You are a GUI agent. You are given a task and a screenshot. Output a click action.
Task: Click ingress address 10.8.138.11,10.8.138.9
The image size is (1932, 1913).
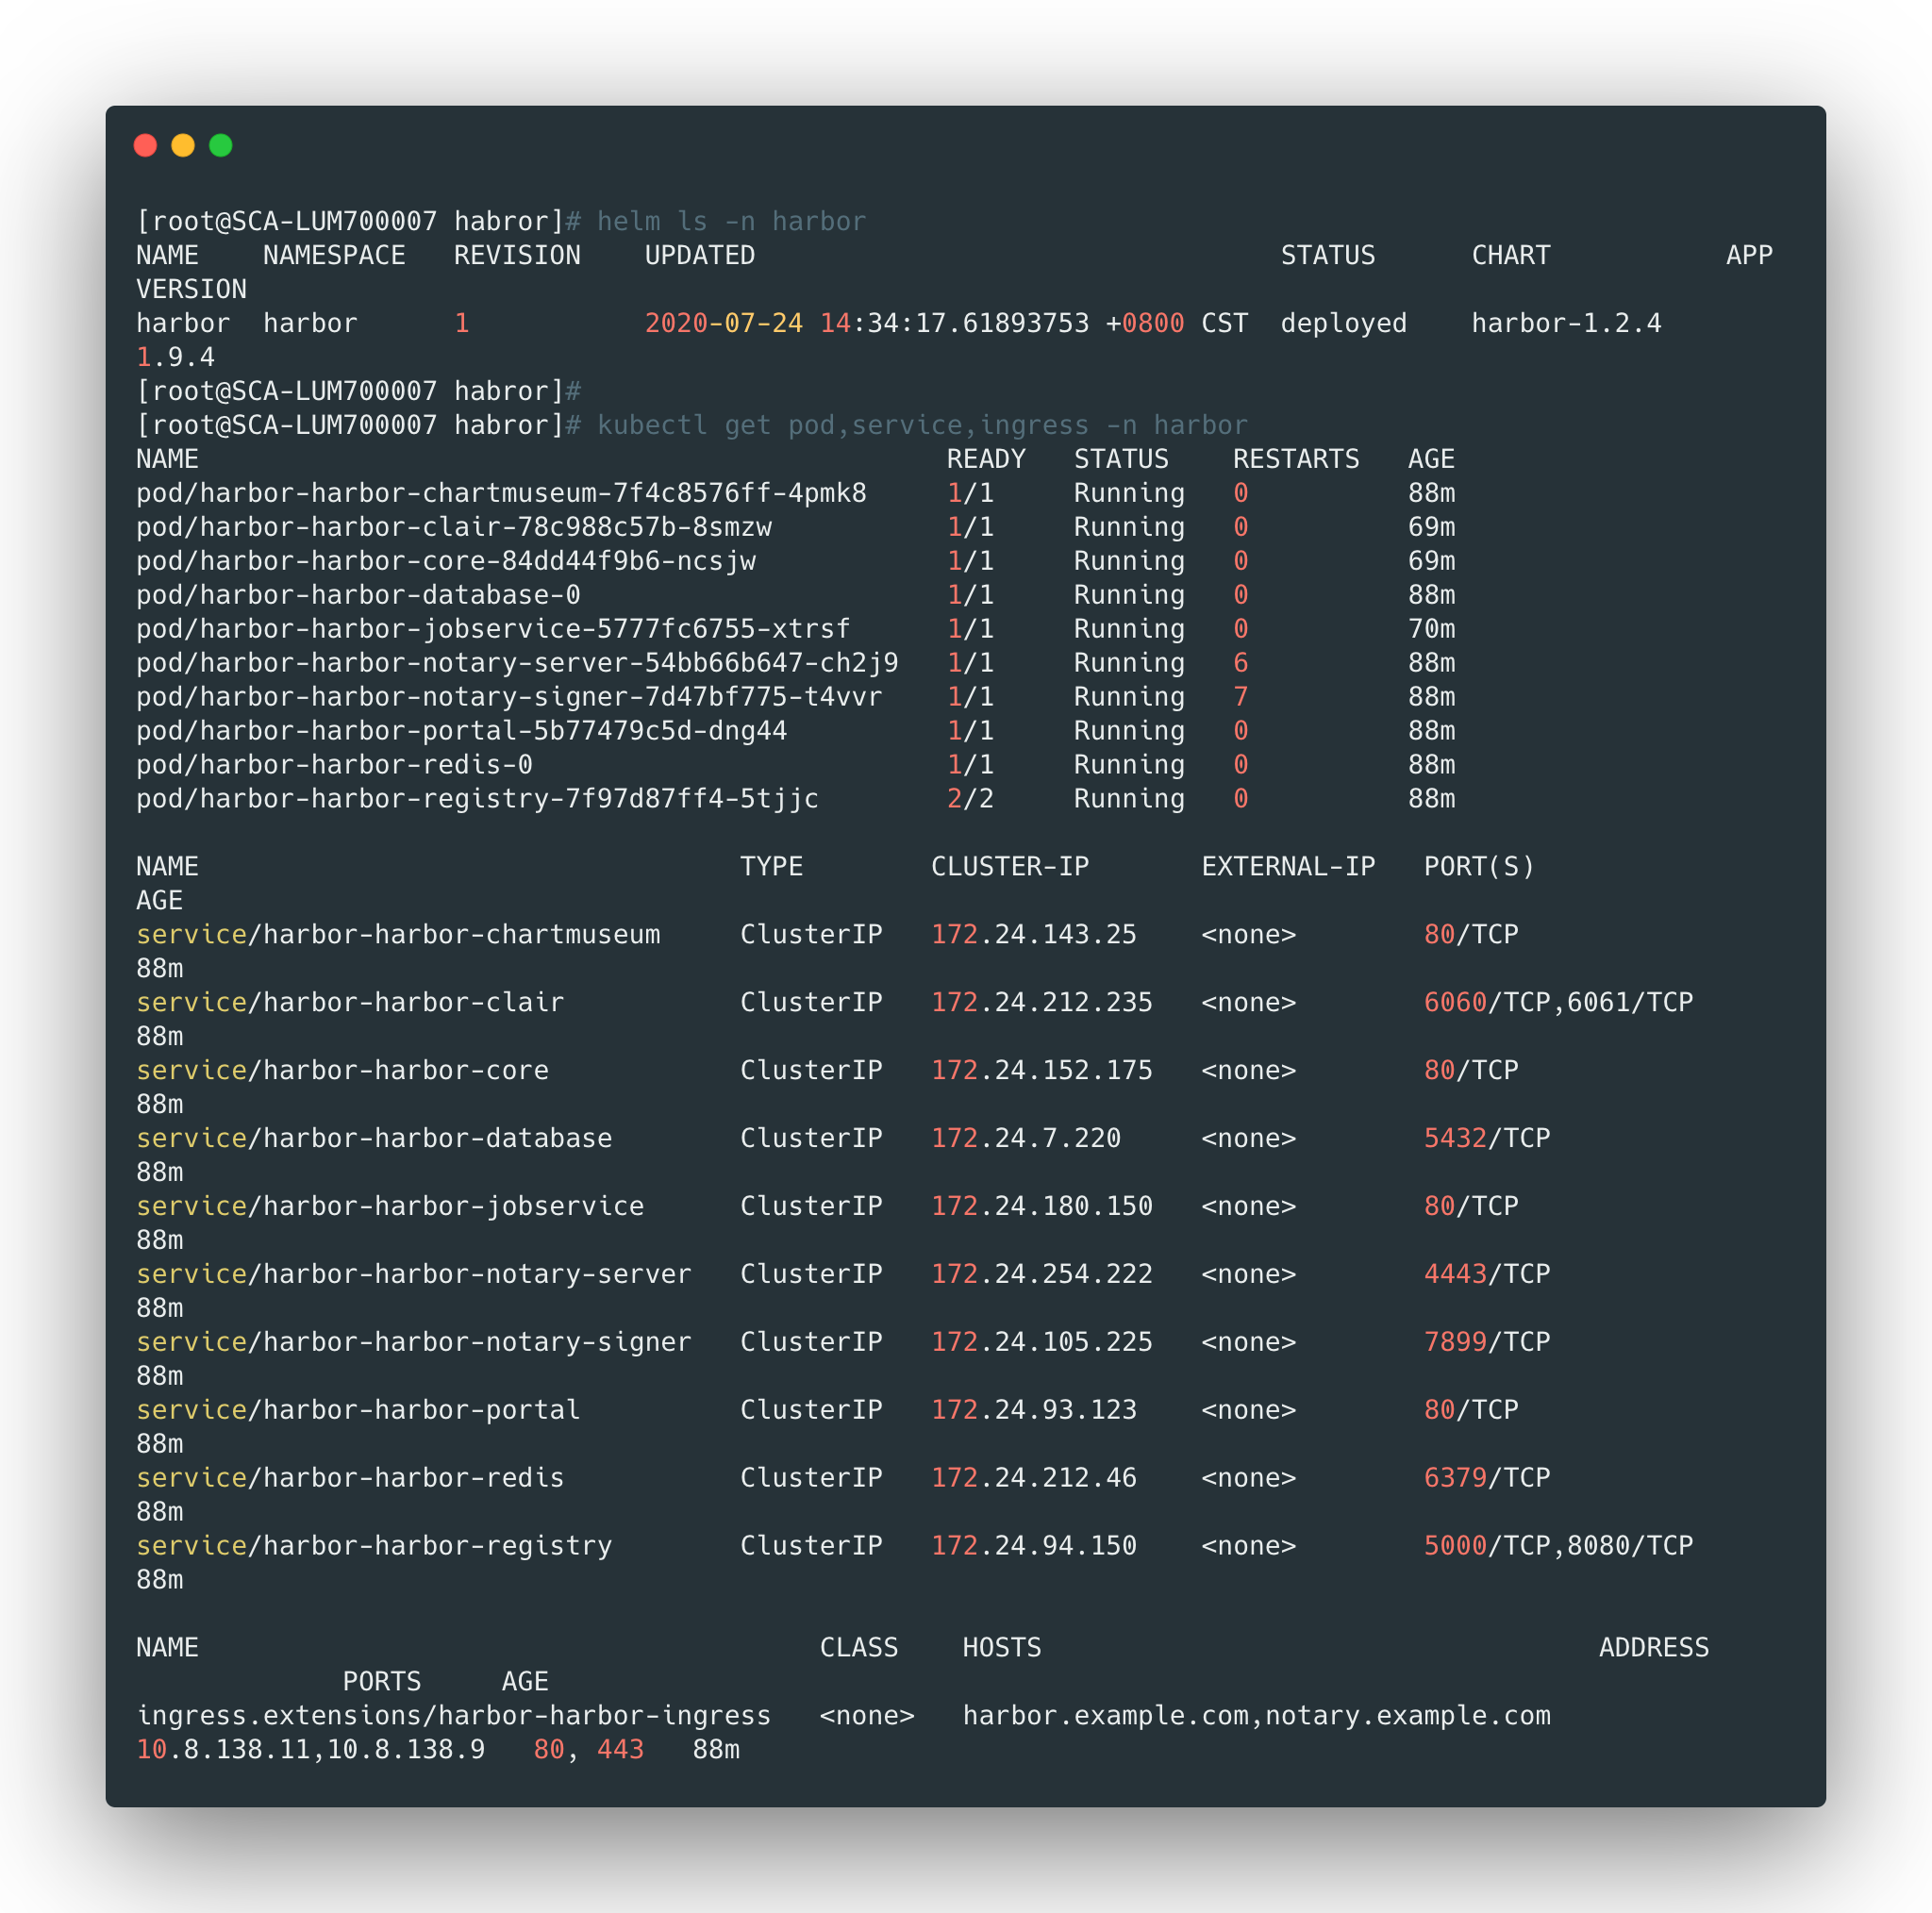tap(310, 1750)
